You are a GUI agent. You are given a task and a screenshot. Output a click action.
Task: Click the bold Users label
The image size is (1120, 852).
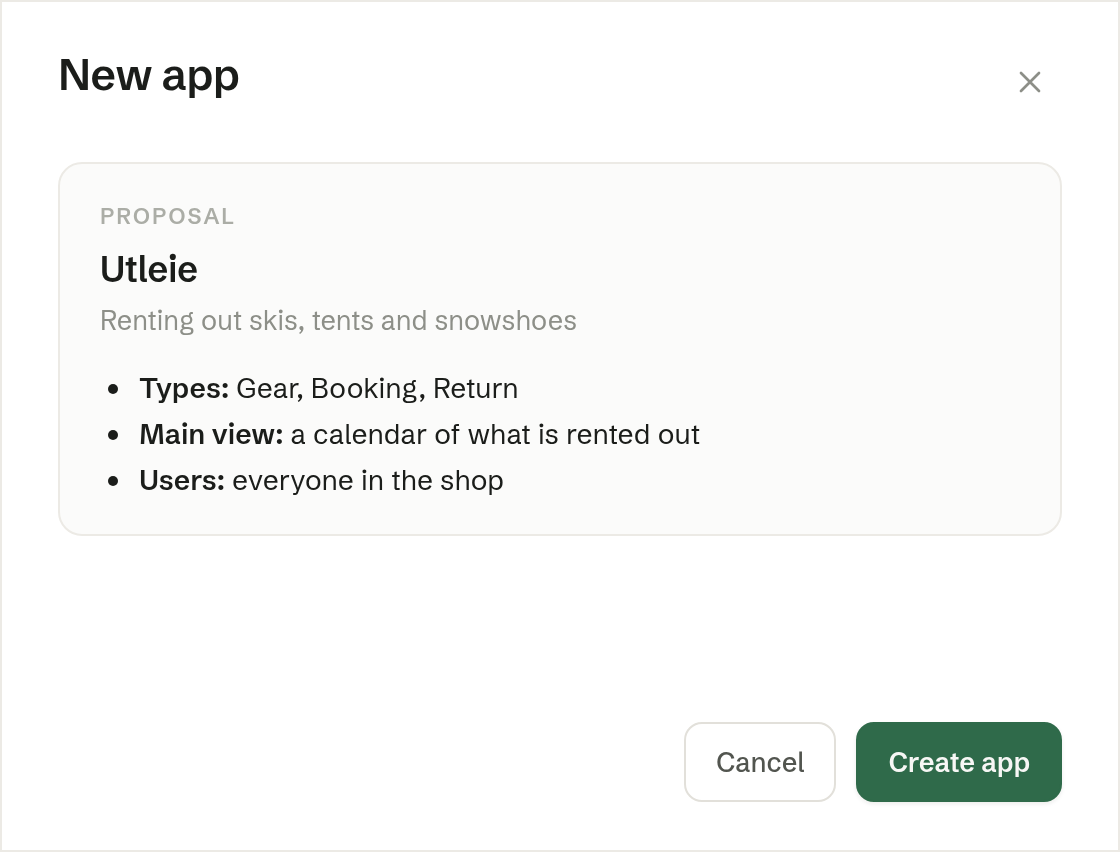[x=182, y=481]
